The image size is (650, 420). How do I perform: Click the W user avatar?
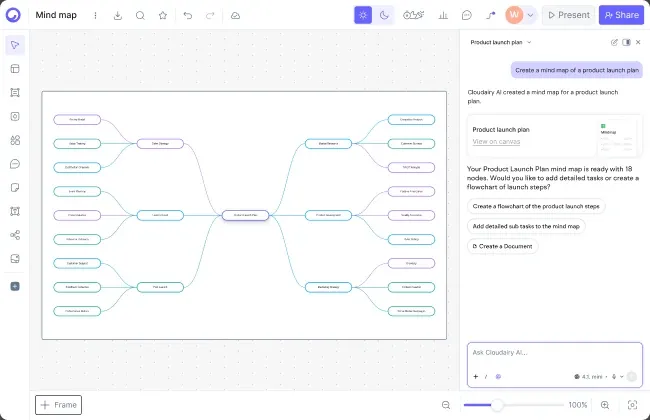coord(514,15)
